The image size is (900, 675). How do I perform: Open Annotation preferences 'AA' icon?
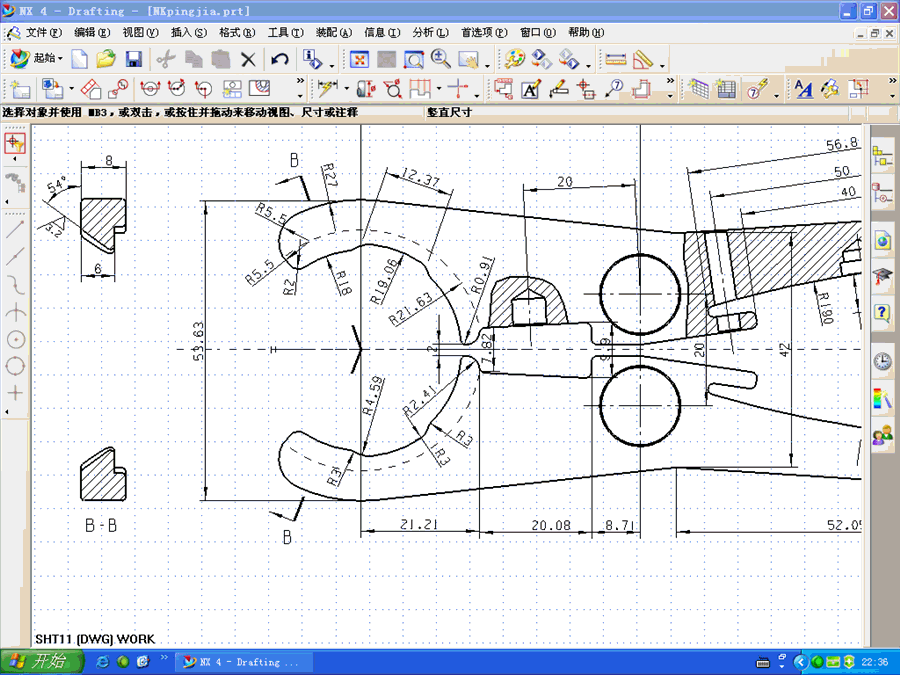[804, 89]
